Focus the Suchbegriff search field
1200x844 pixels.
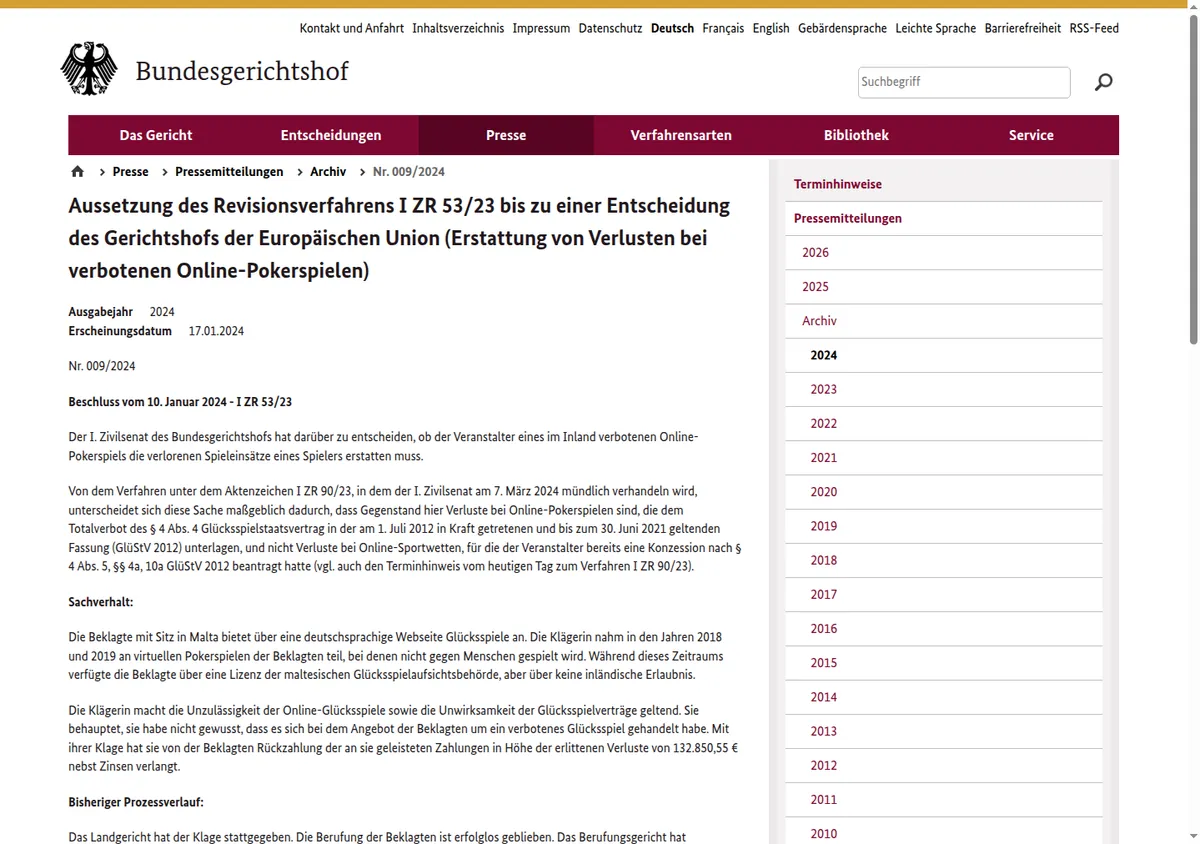(x=964, y=82)
